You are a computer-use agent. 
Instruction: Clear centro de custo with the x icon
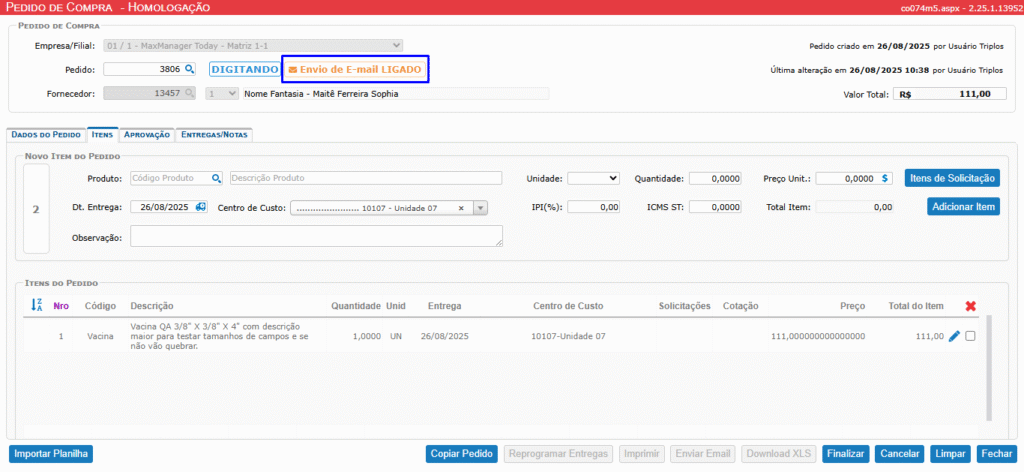pos(460,208)
